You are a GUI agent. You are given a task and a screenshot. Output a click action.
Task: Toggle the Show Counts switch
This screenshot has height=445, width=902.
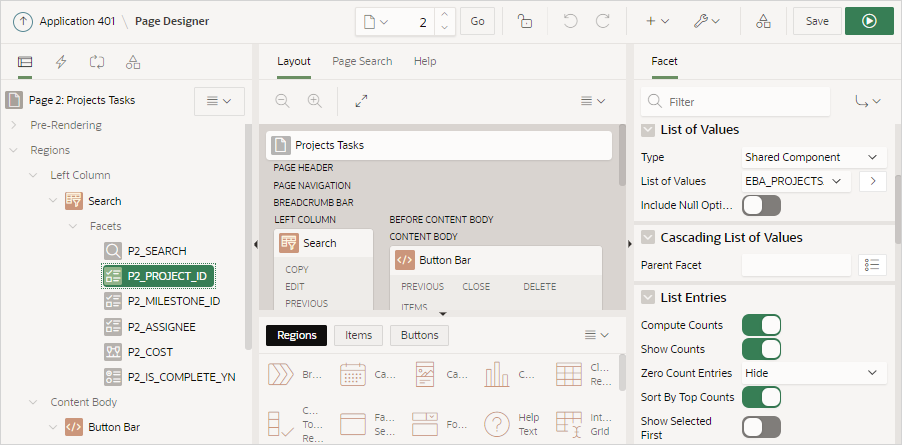(761, 349)
